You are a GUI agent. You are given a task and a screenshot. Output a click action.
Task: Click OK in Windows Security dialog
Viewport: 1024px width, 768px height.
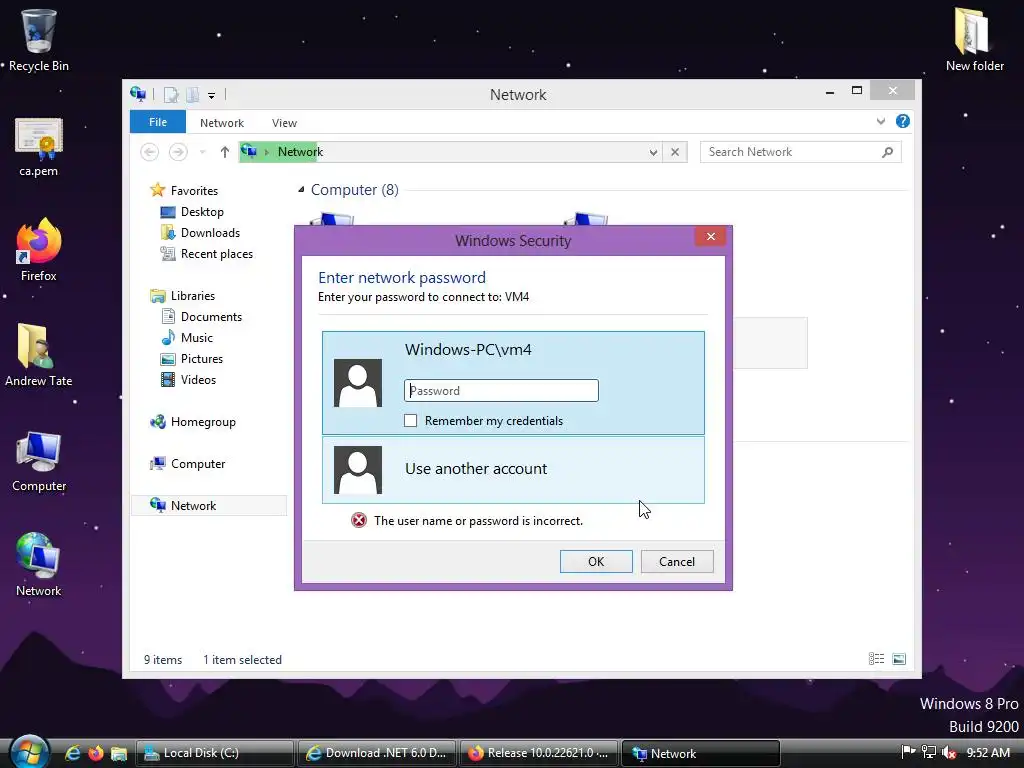coord(596,562)
